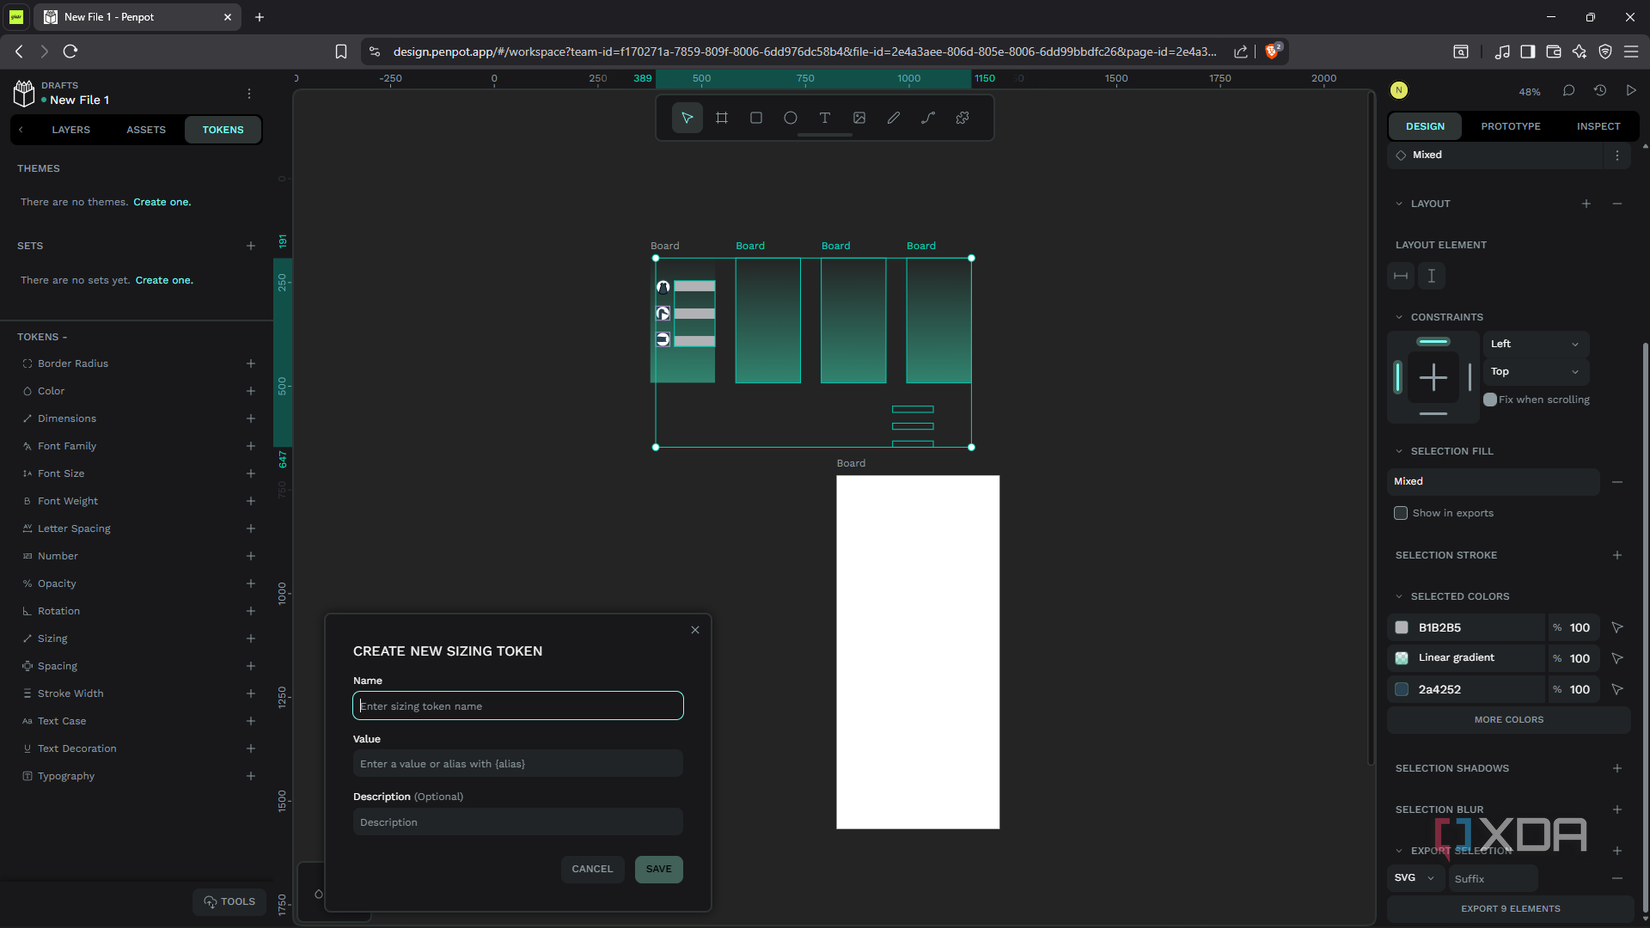The width and height of the screenshot is (1650, 928).
Task: Reload the browser page
Action: [70, 51]
